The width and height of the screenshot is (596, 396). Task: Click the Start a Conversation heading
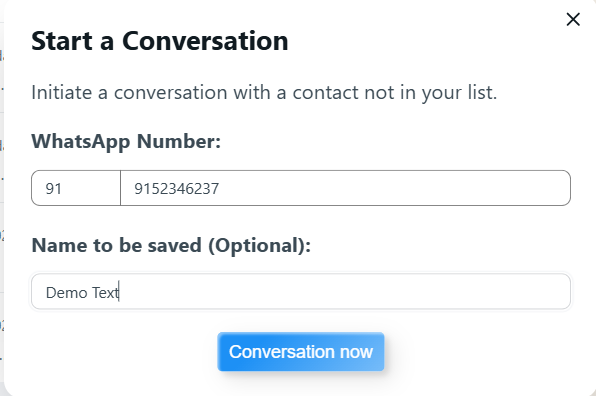pos(160,41)
